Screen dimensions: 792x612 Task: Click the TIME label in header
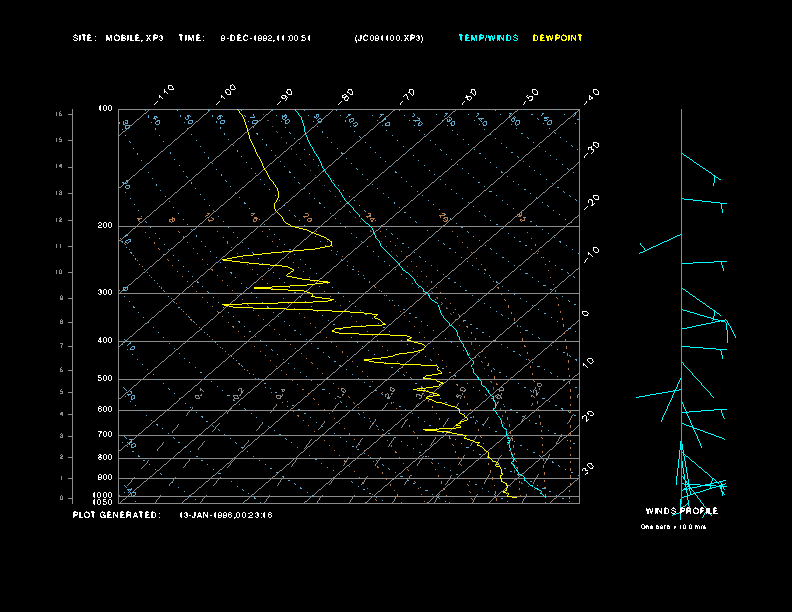[191, 38]
